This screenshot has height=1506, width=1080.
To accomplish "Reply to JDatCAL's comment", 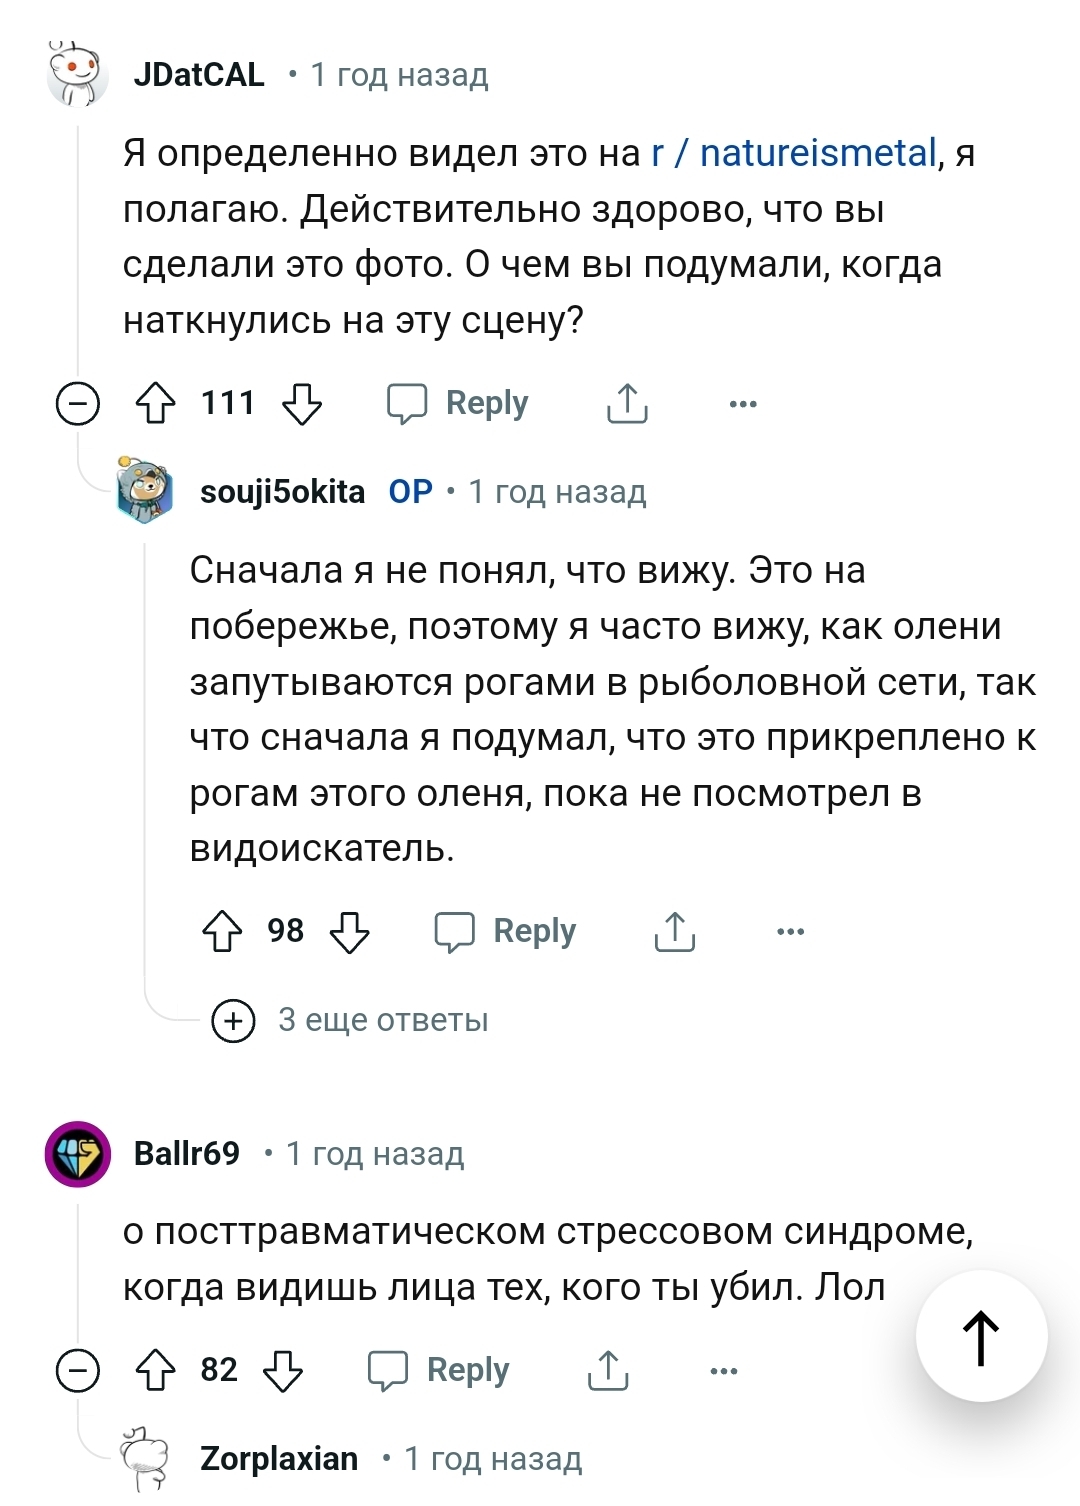I will tap(458, 404).
